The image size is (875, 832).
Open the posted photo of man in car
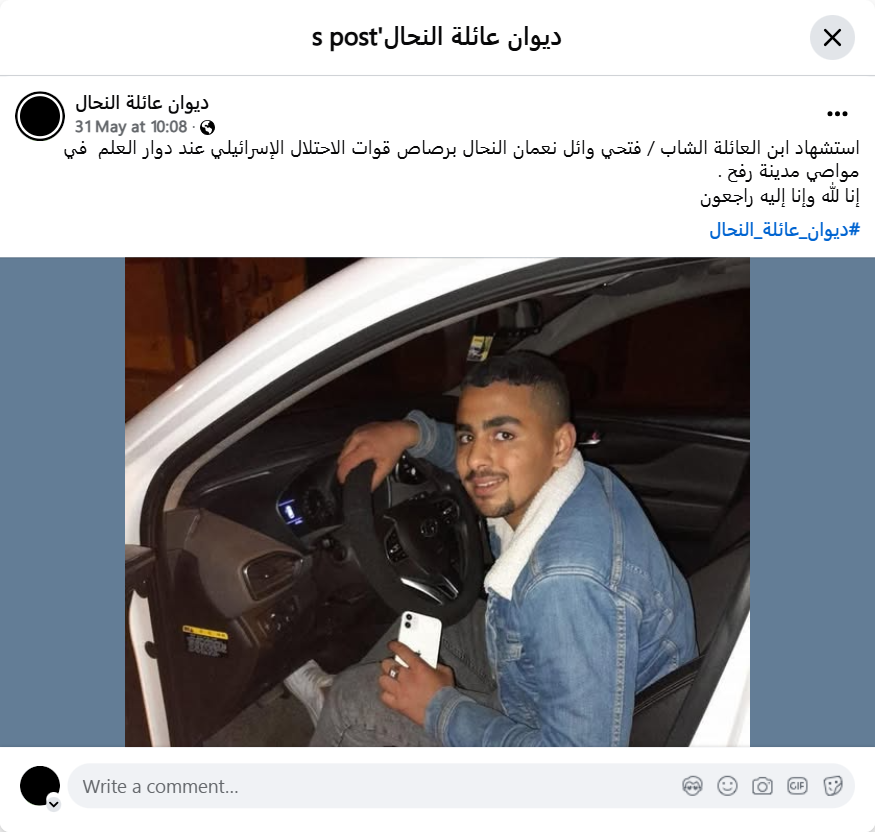438,502
